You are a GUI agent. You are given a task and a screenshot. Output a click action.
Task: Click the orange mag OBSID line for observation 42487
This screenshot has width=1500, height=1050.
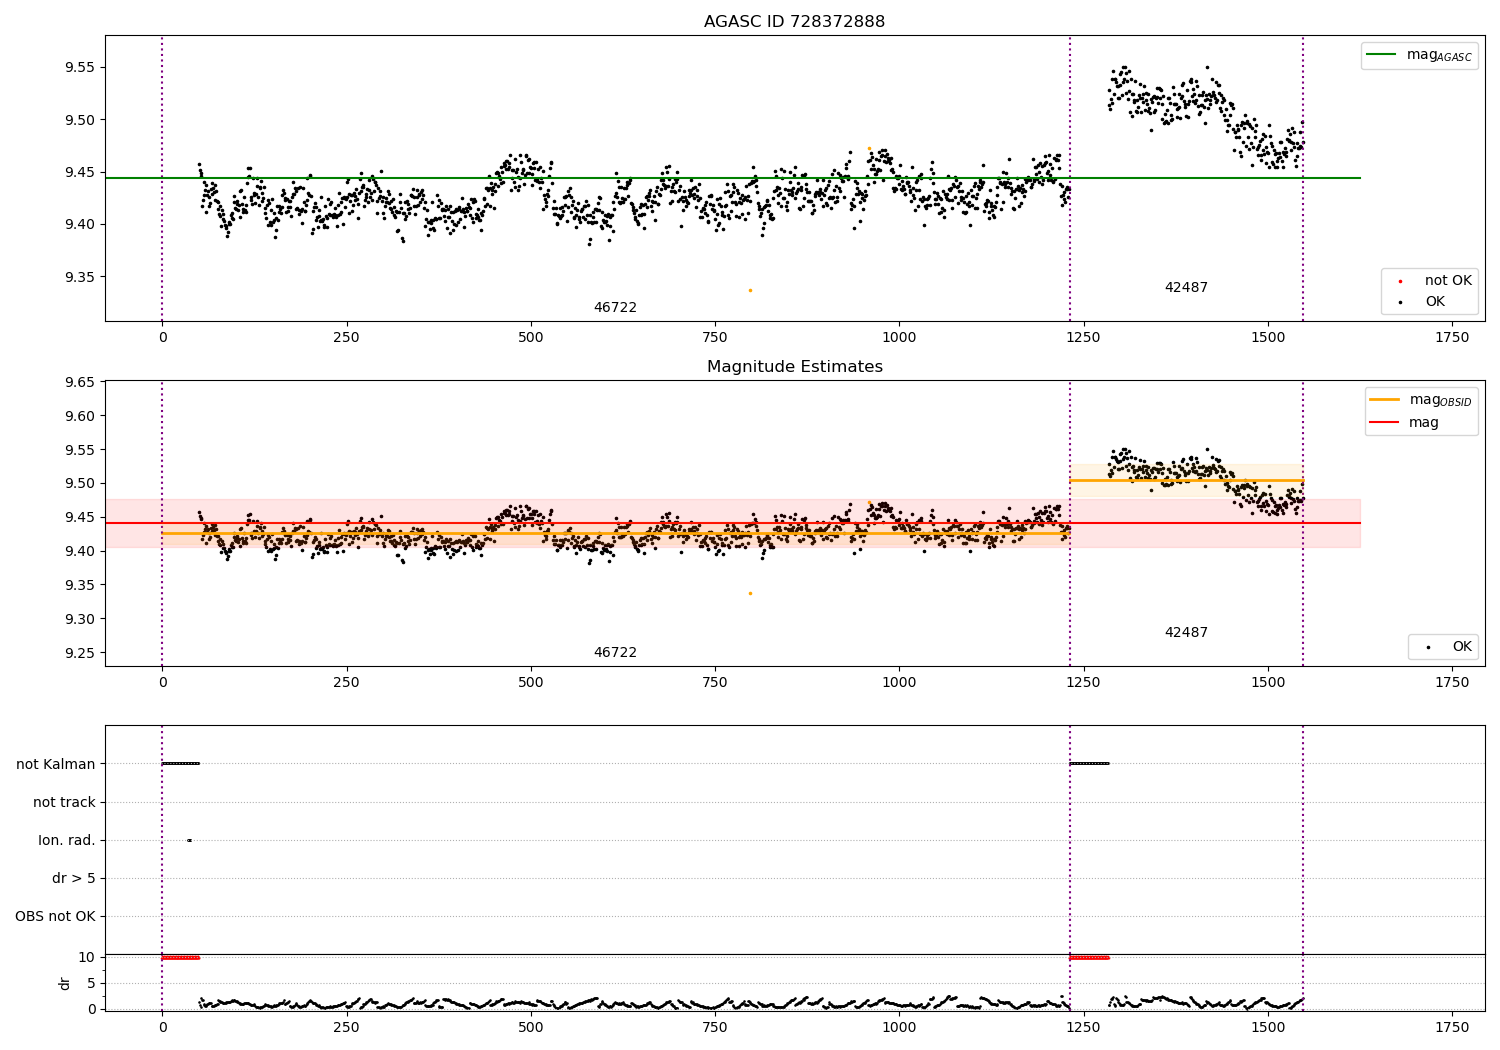click(x=1186, y=481)
